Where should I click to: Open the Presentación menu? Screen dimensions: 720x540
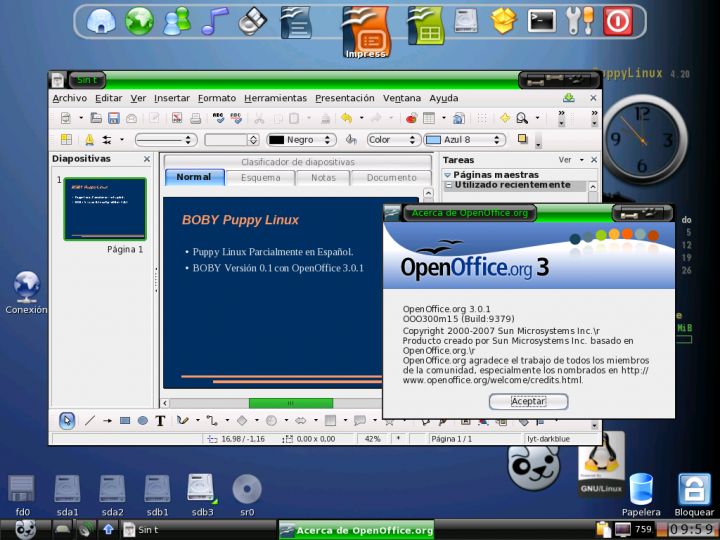tap(344, 98)
